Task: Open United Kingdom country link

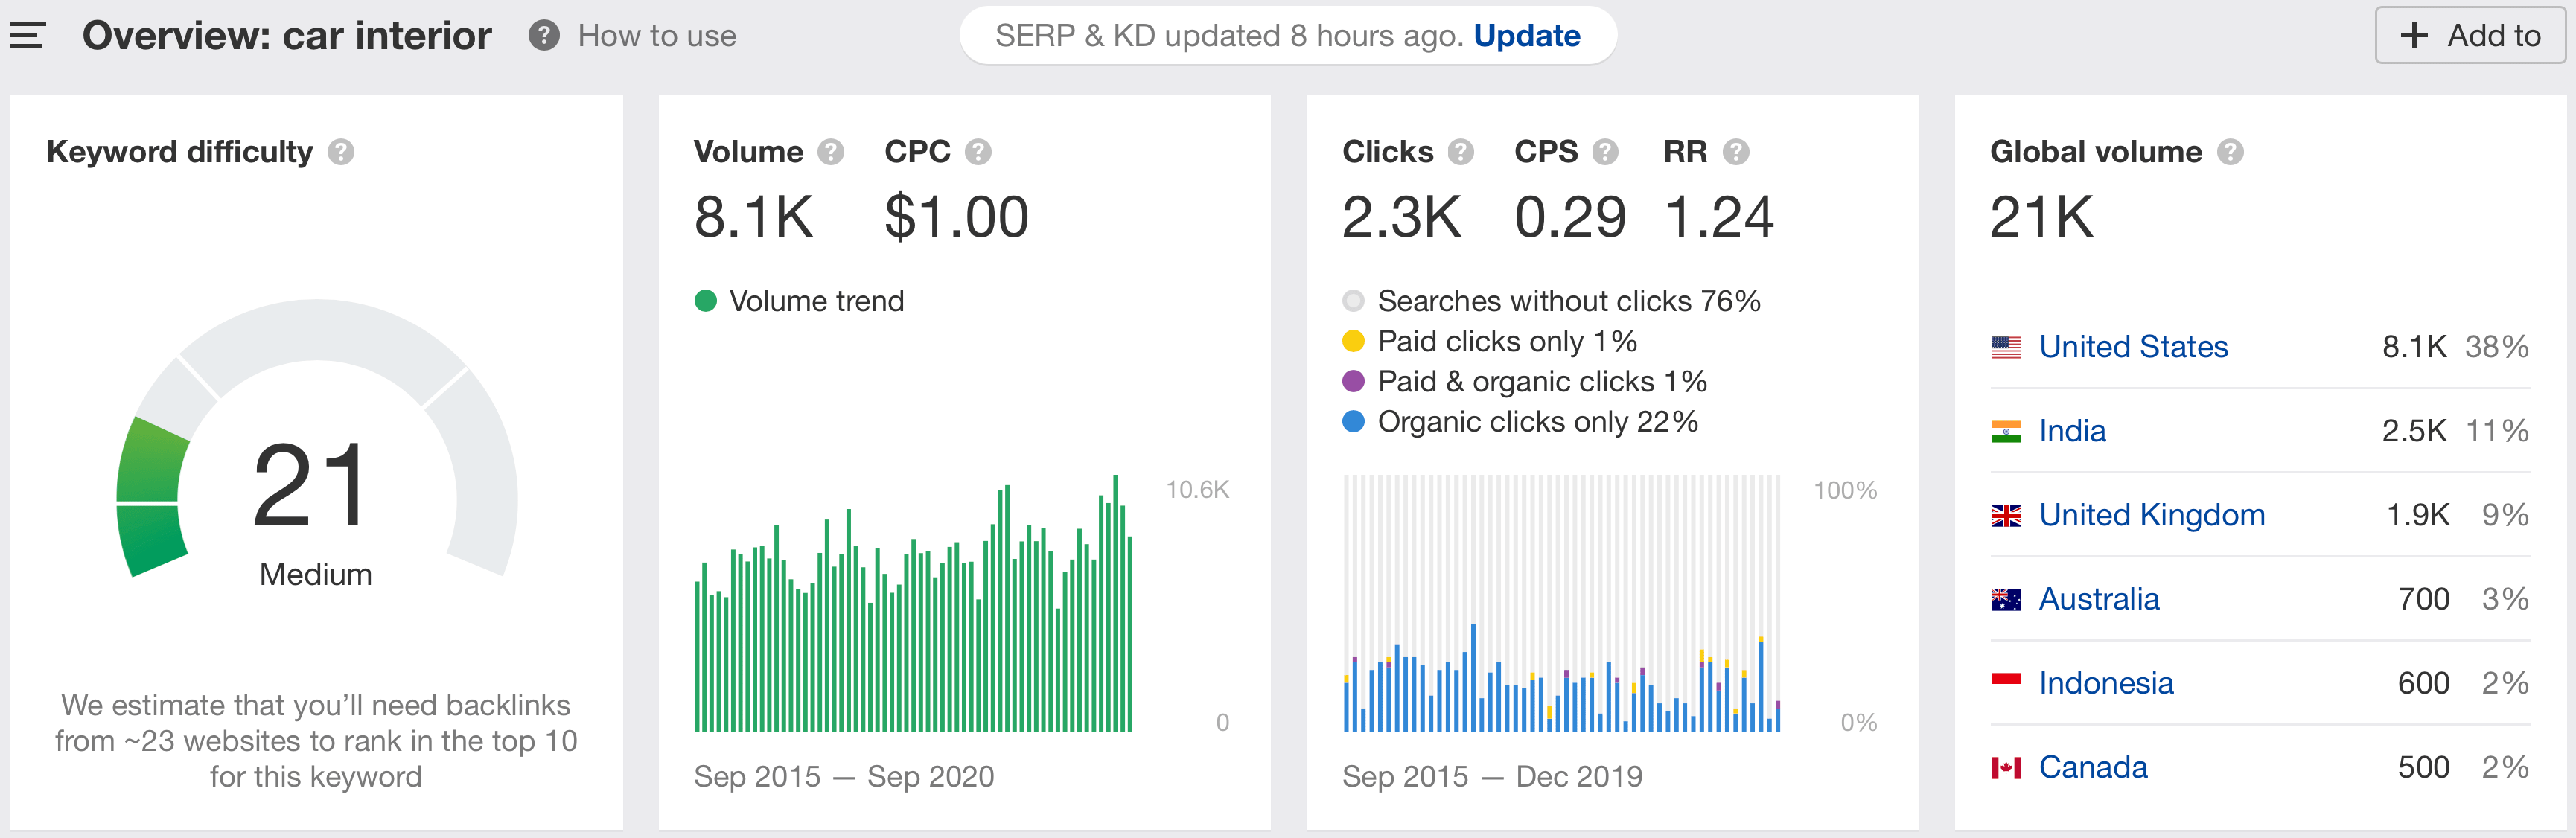Action: point(2151,515)
